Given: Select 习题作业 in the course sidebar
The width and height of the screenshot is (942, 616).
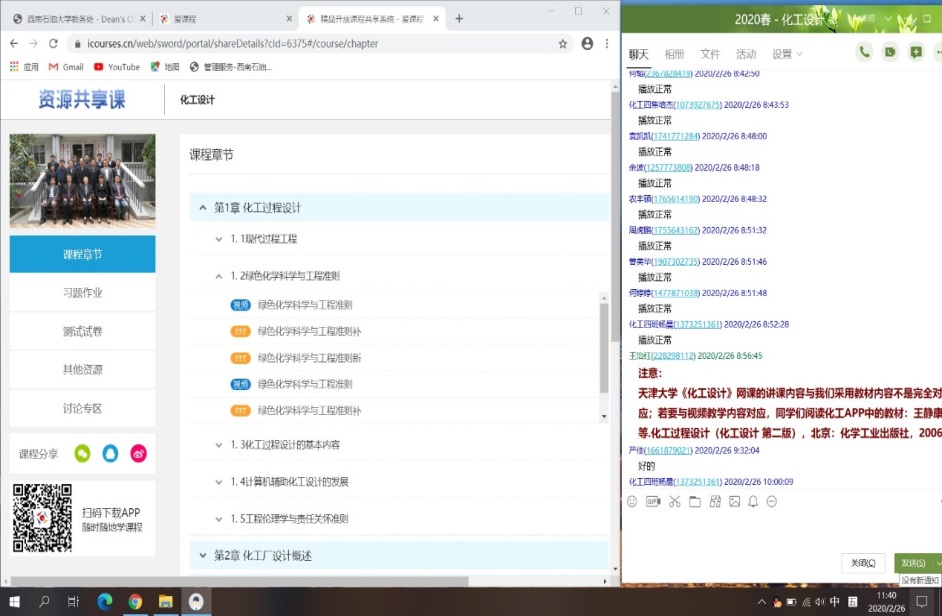Looking at the screenshot, I should pyautogui.click(x=82, y=293).
